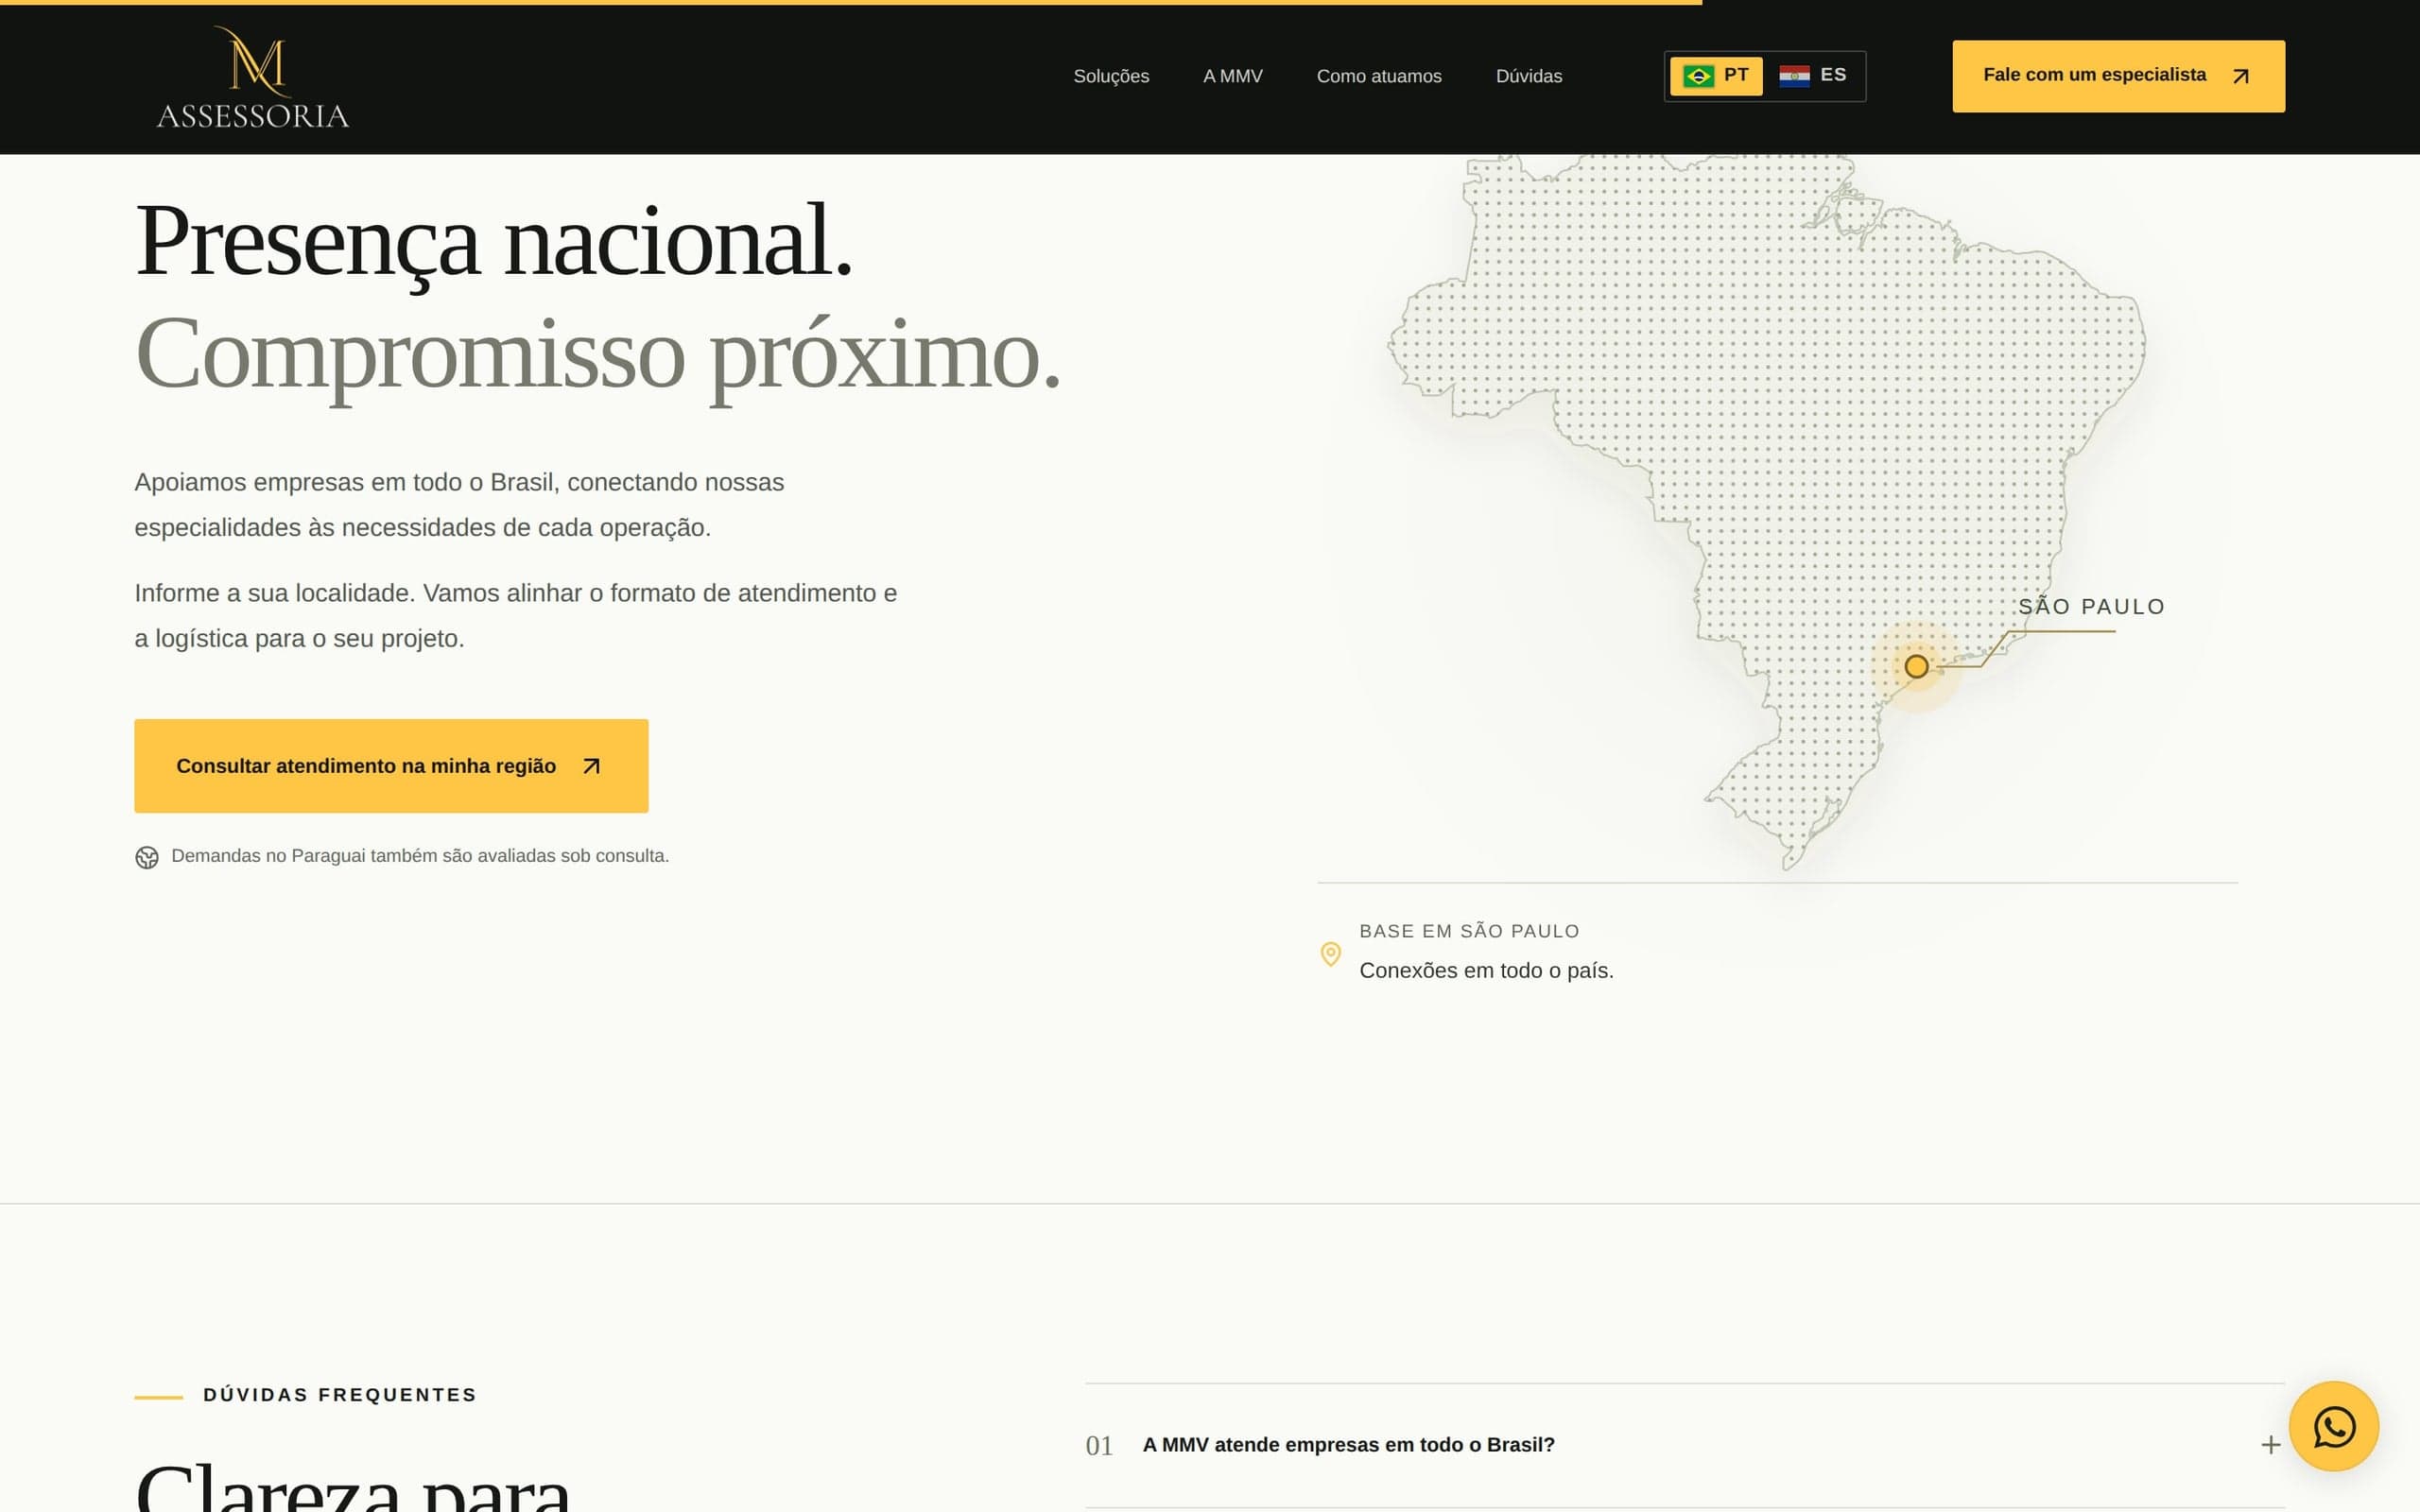The image size is (2420, 1512).
Task: Click Consultar atendimento na minha região
Action: point(391,766)
